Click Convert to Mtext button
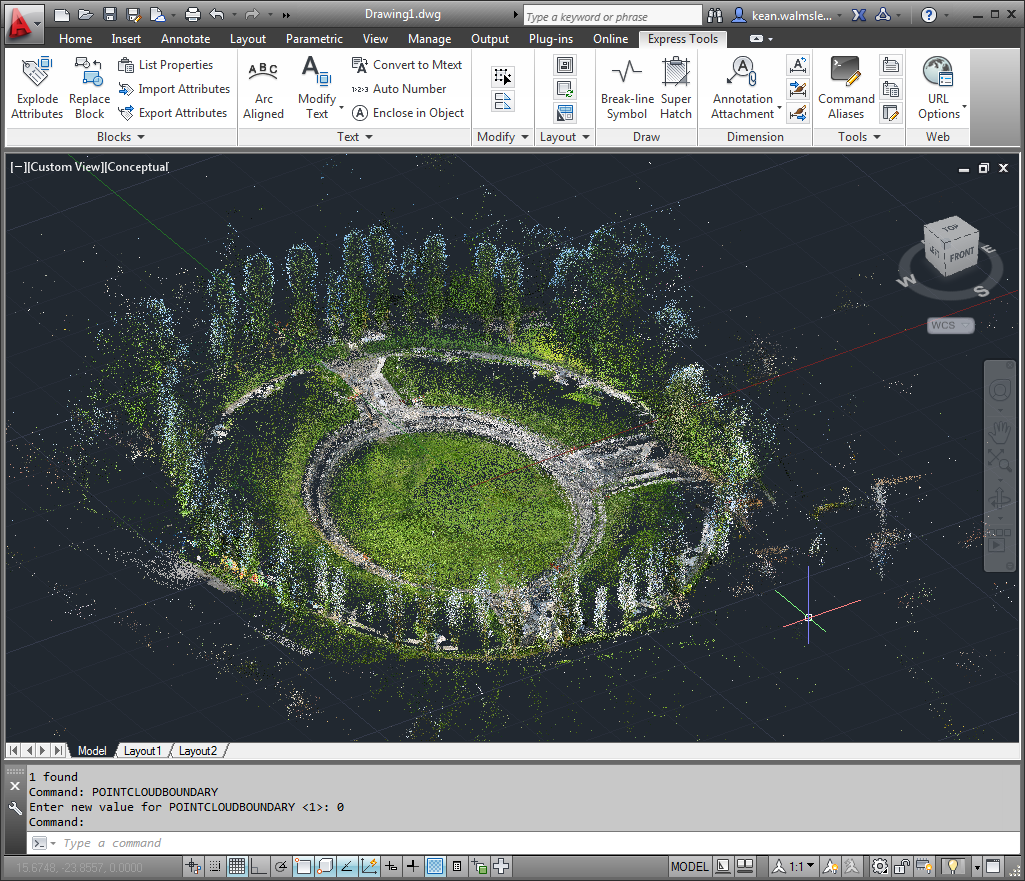This screenshot has height=881, width=1025. point(407,65)
